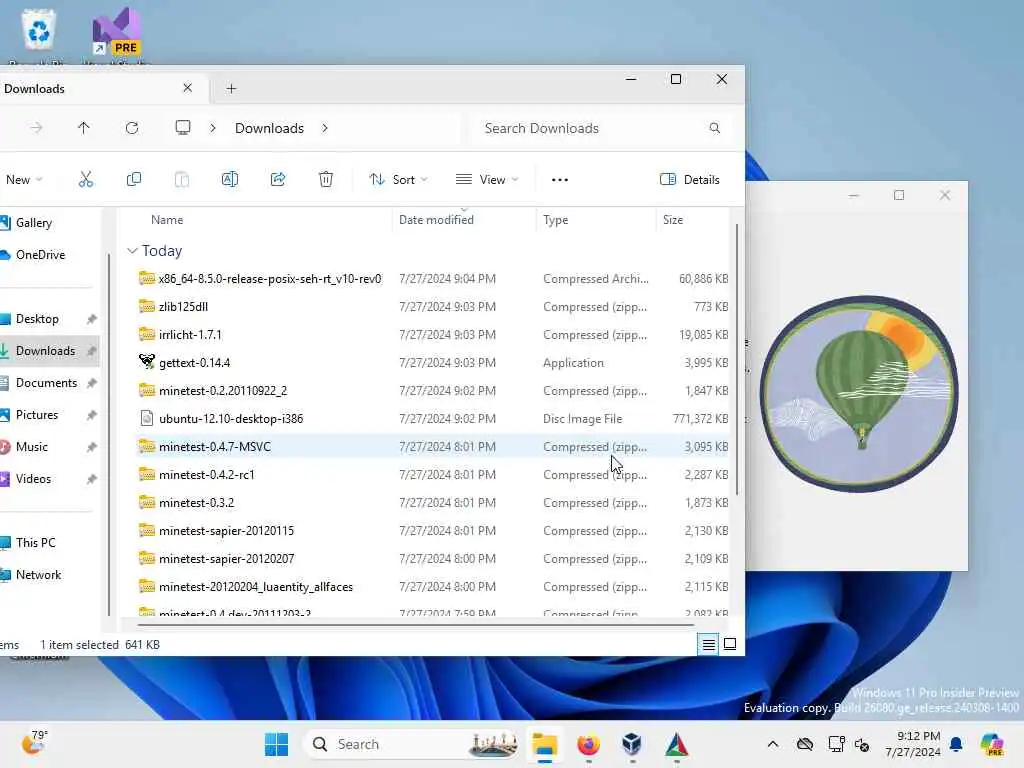Click the taskbar clock and date
The height and width of the screenshot is (768, 1024).
912,744
